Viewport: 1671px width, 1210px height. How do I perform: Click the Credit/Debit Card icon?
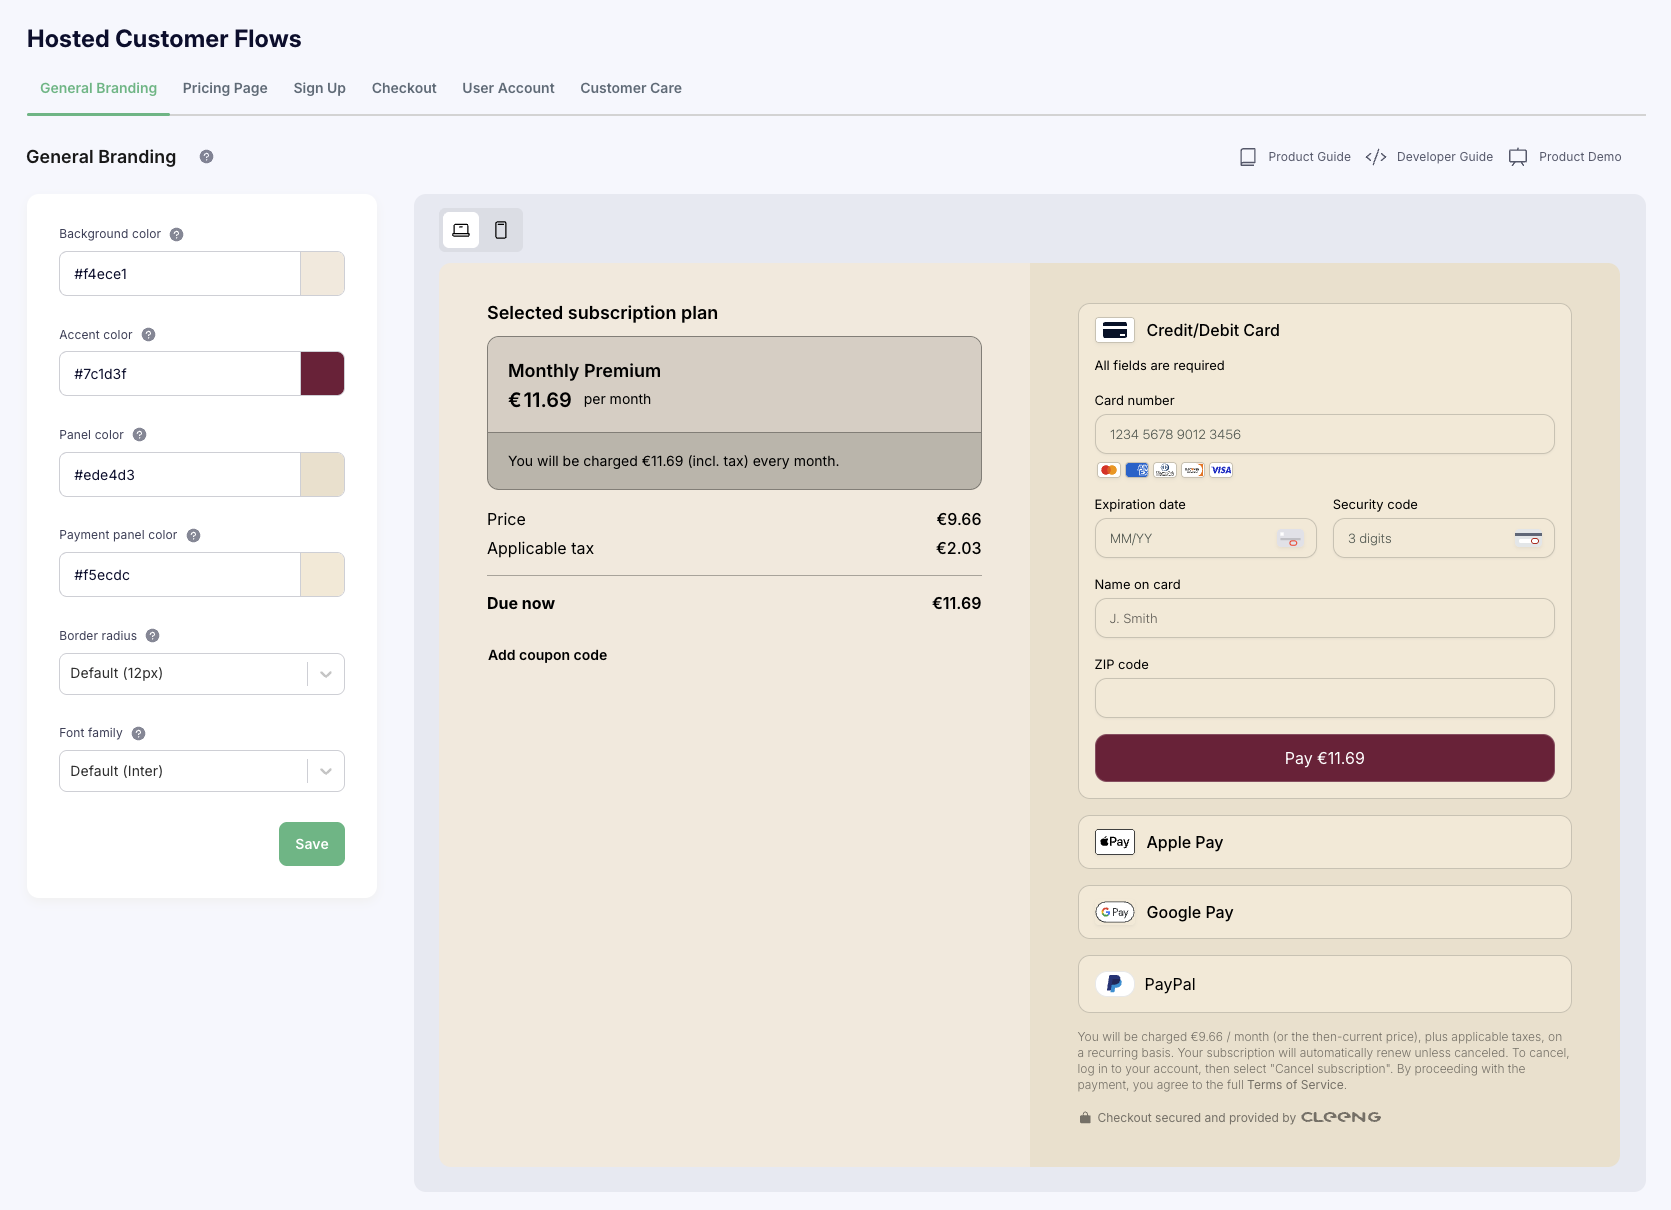pyautogui.click(x=1115, y=330)
